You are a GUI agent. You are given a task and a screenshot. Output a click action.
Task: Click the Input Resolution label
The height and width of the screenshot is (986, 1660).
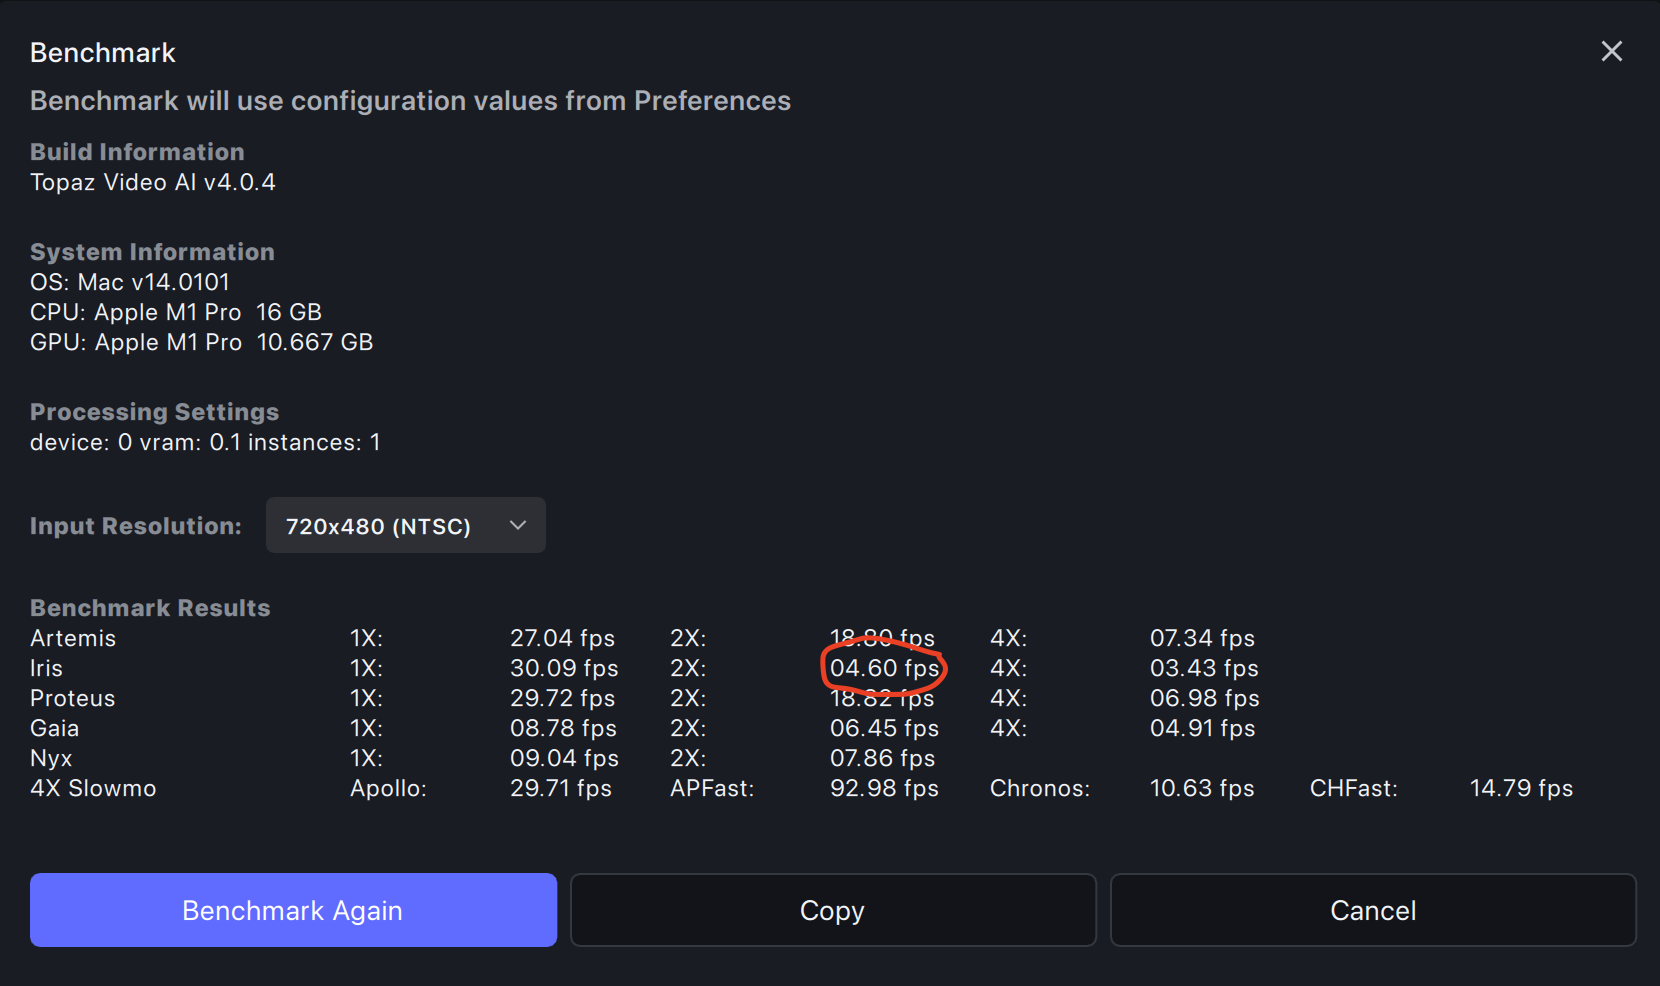pos(136,526)
